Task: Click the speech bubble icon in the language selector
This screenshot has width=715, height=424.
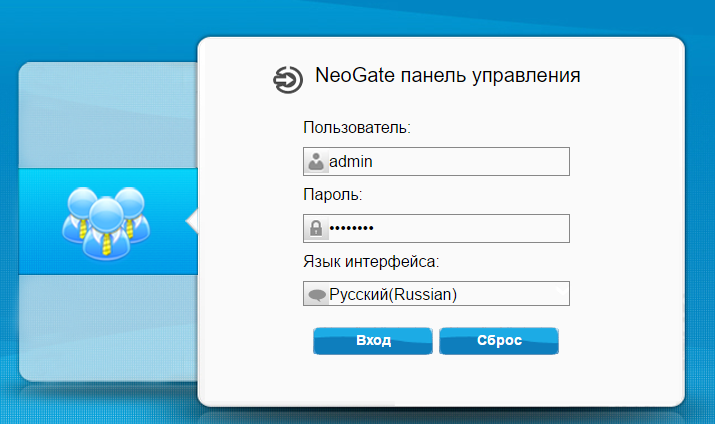Action: pos(316,295)
